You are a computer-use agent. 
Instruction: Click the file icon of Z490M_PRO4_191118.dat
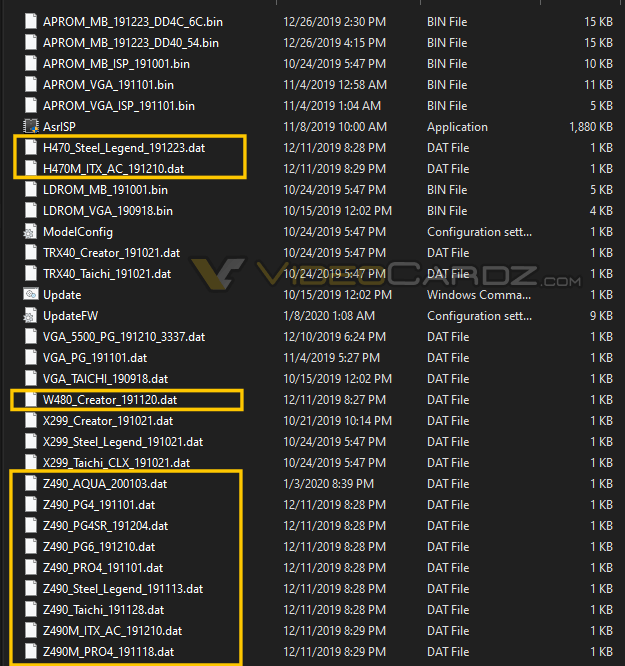coord(31,652)
